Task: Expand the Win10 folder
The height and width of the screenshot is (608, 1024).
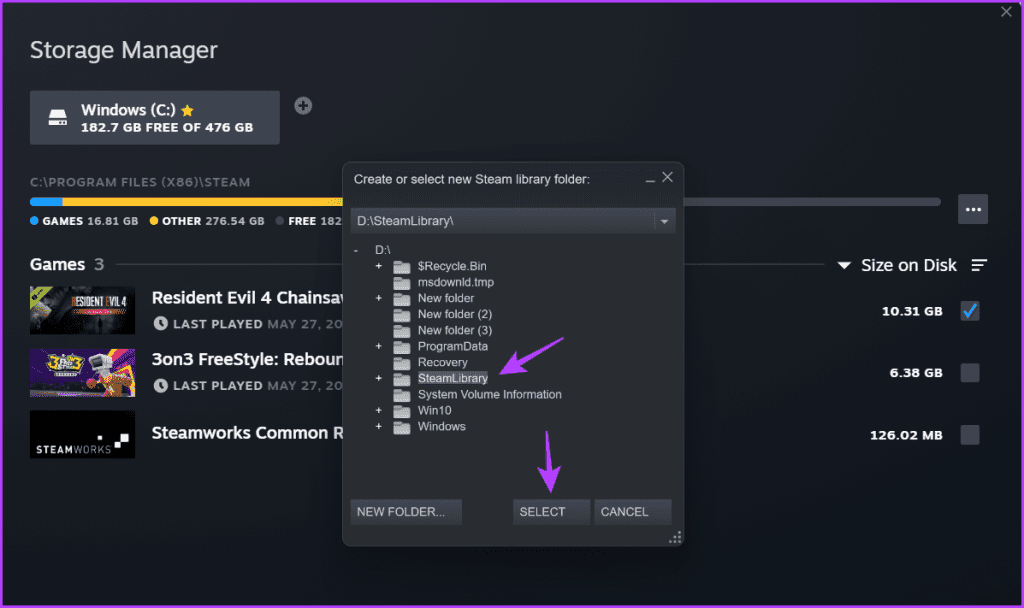Action: (379, 410)
